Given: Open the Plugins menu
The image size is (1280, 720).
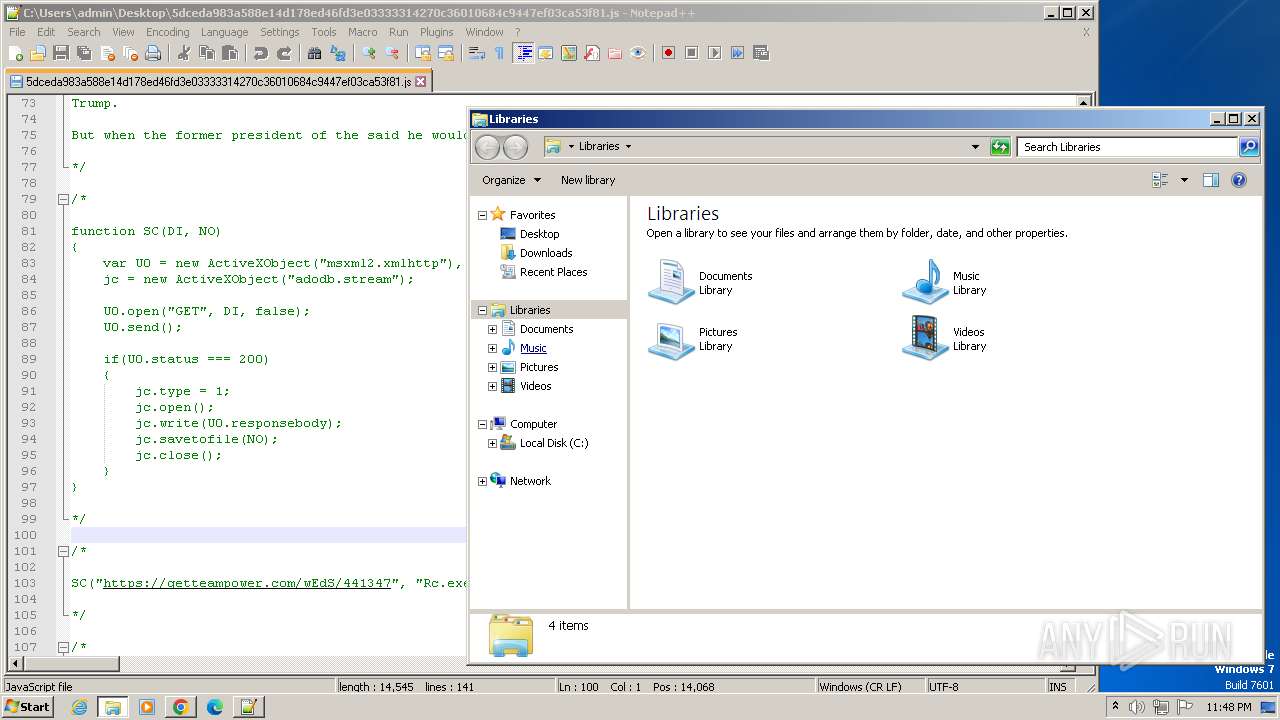Looking at the screenshot, I should point(436,32).
